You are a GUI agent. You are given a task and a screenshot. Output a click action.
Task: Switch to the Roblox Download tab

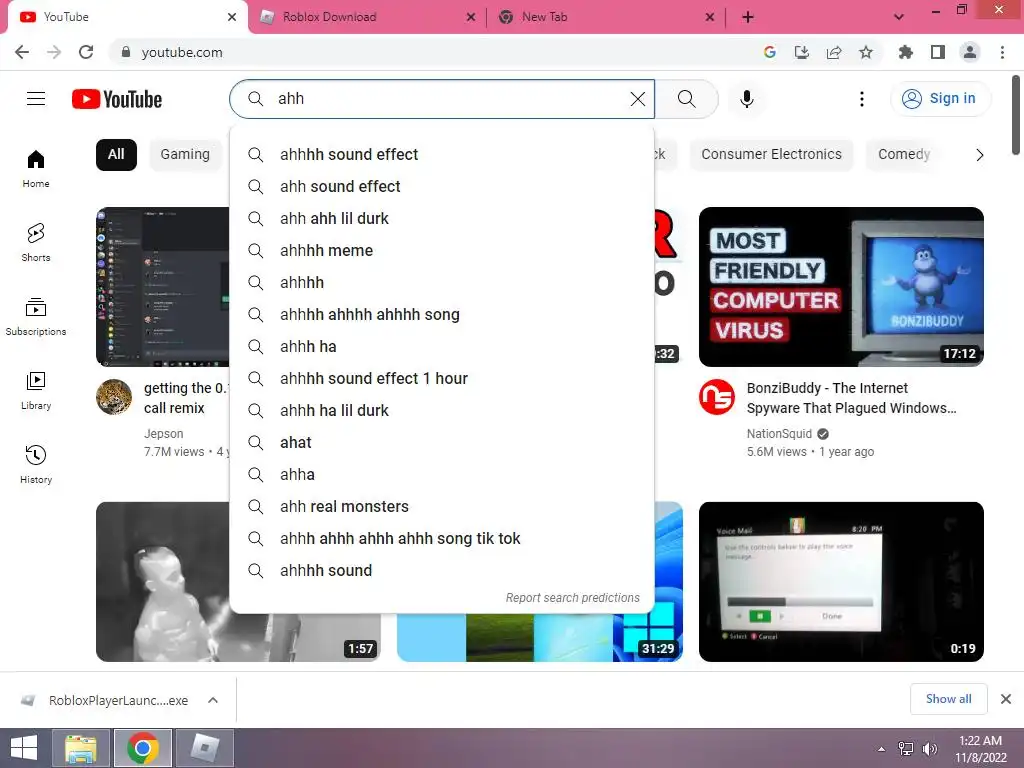(x=368, y=17)
